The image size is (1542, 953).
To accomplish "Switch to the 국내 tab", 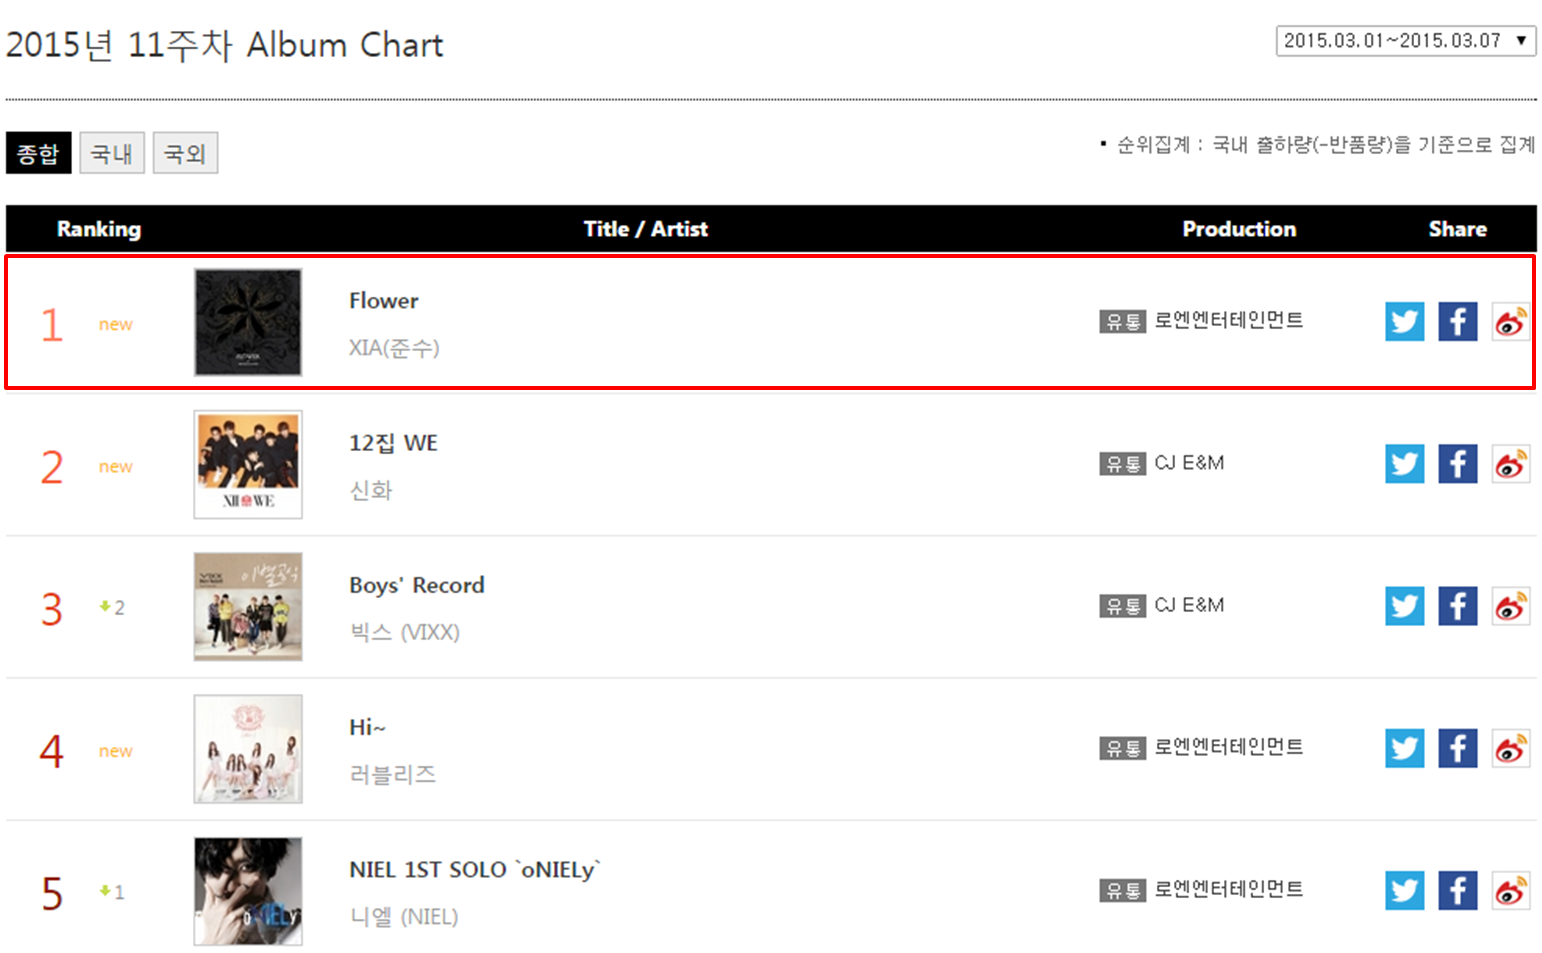I will point(112,153).
